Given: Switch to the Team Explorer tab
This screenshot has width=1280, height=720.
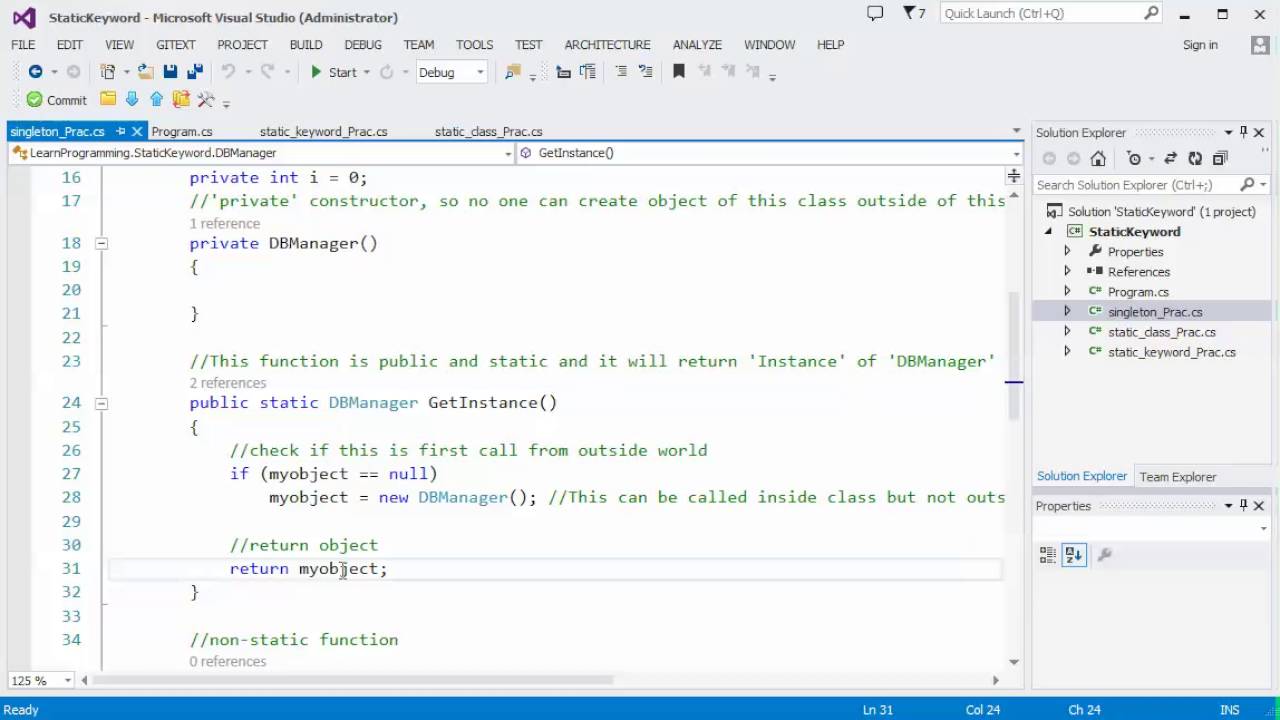Looking at the screenshot, I should click(x=1178, y=477).
